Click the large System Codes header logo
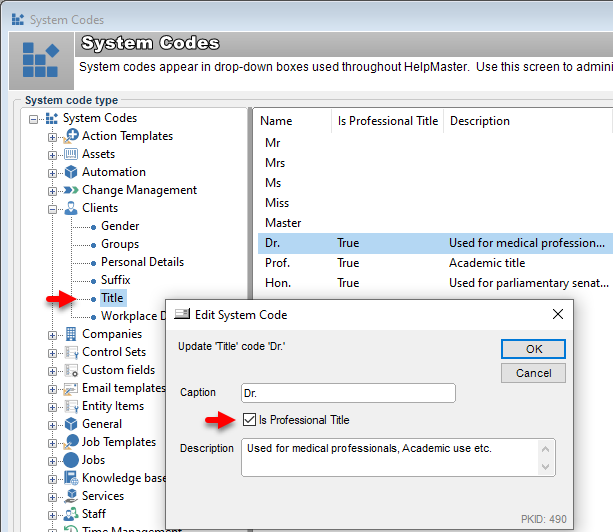Viewport: 613px width, 532px height. click(x=41, y=60)
